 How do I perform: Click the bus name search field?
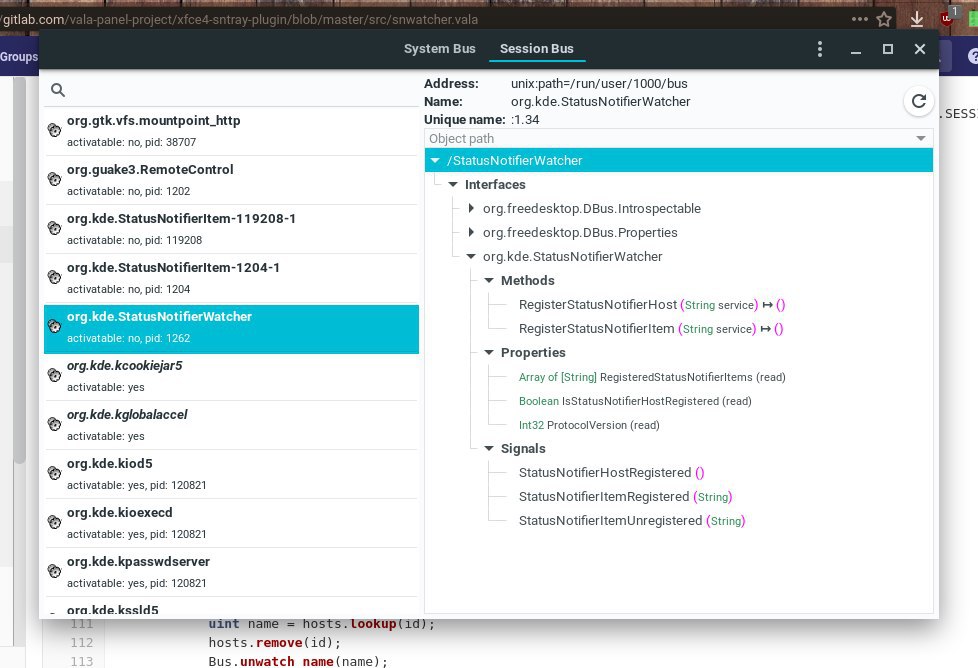[x=231, y=90]
